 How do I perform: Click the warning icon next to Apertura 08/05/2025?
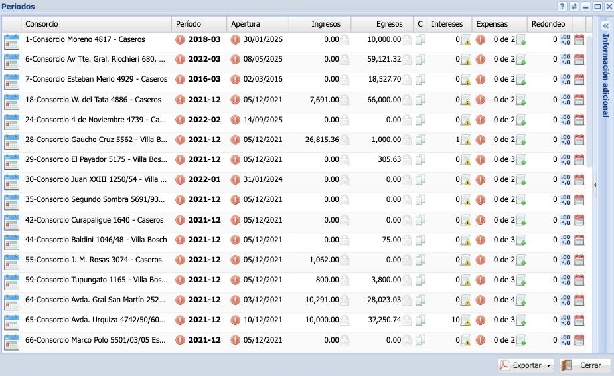point(235,60)
